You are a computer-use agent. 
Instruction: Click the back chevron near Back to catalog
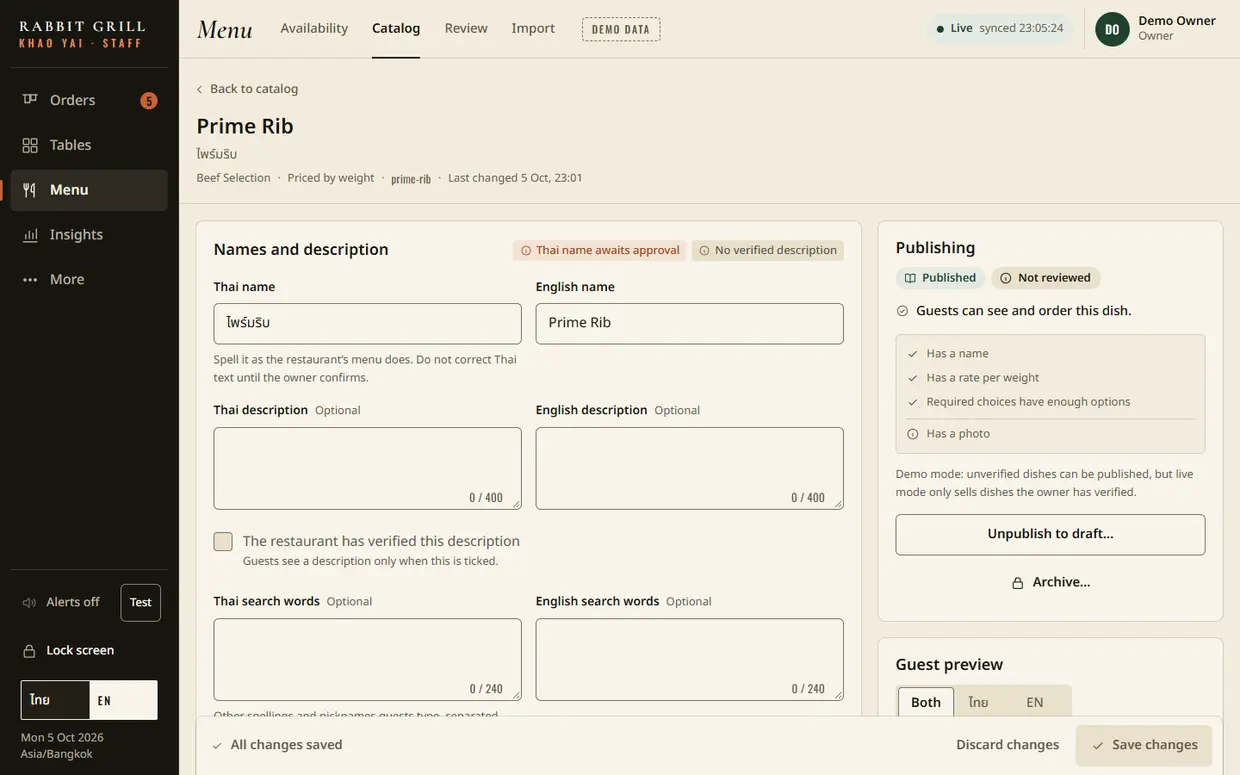(199, 89)
